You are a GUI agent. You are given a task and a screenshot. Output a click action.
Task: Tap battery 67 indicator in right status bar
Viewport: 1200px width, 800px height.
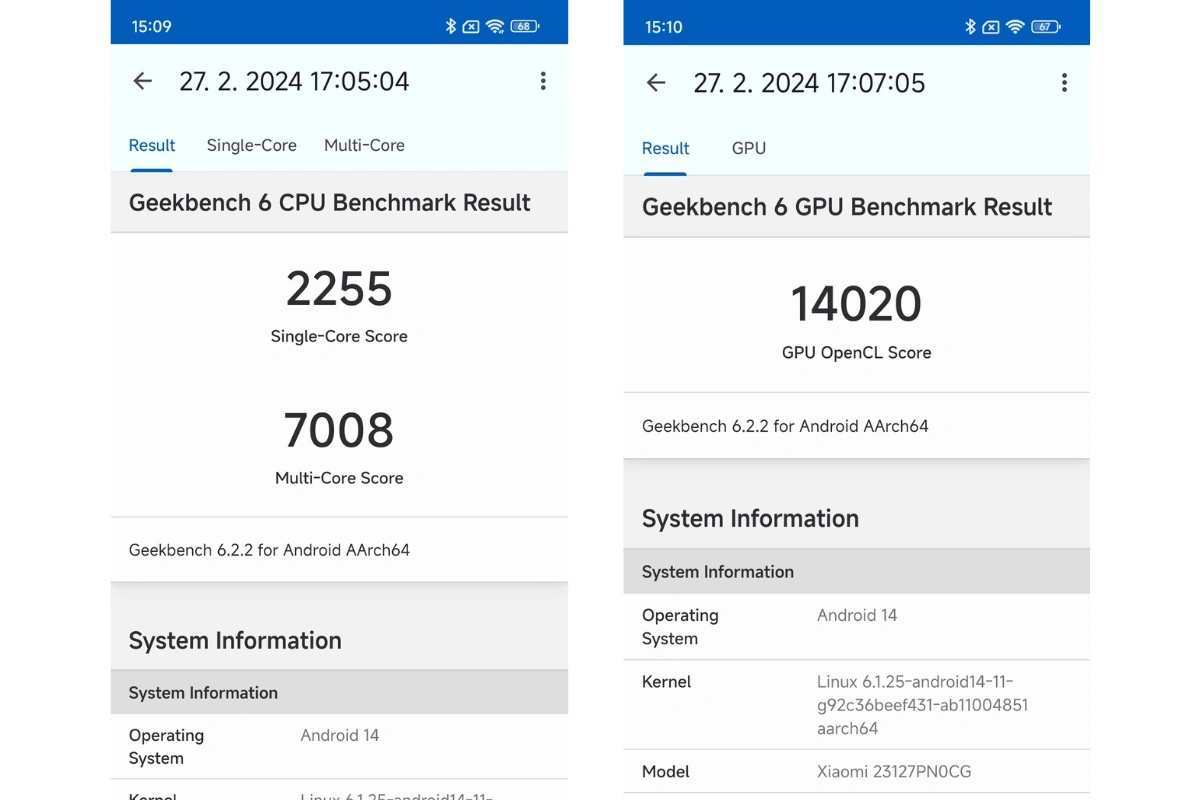[1045, 27]
